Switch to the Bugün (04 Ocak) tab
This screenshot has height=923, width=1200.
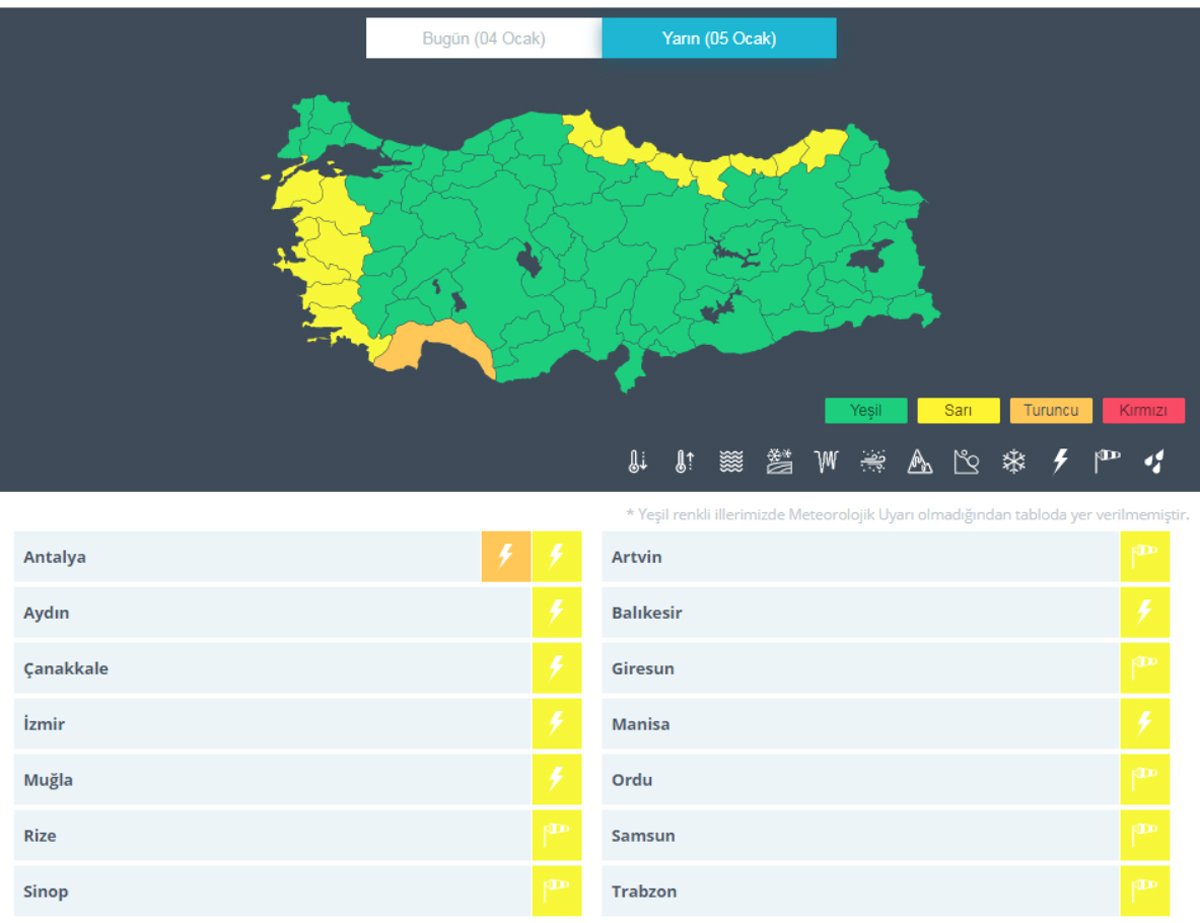click(484, 39)
